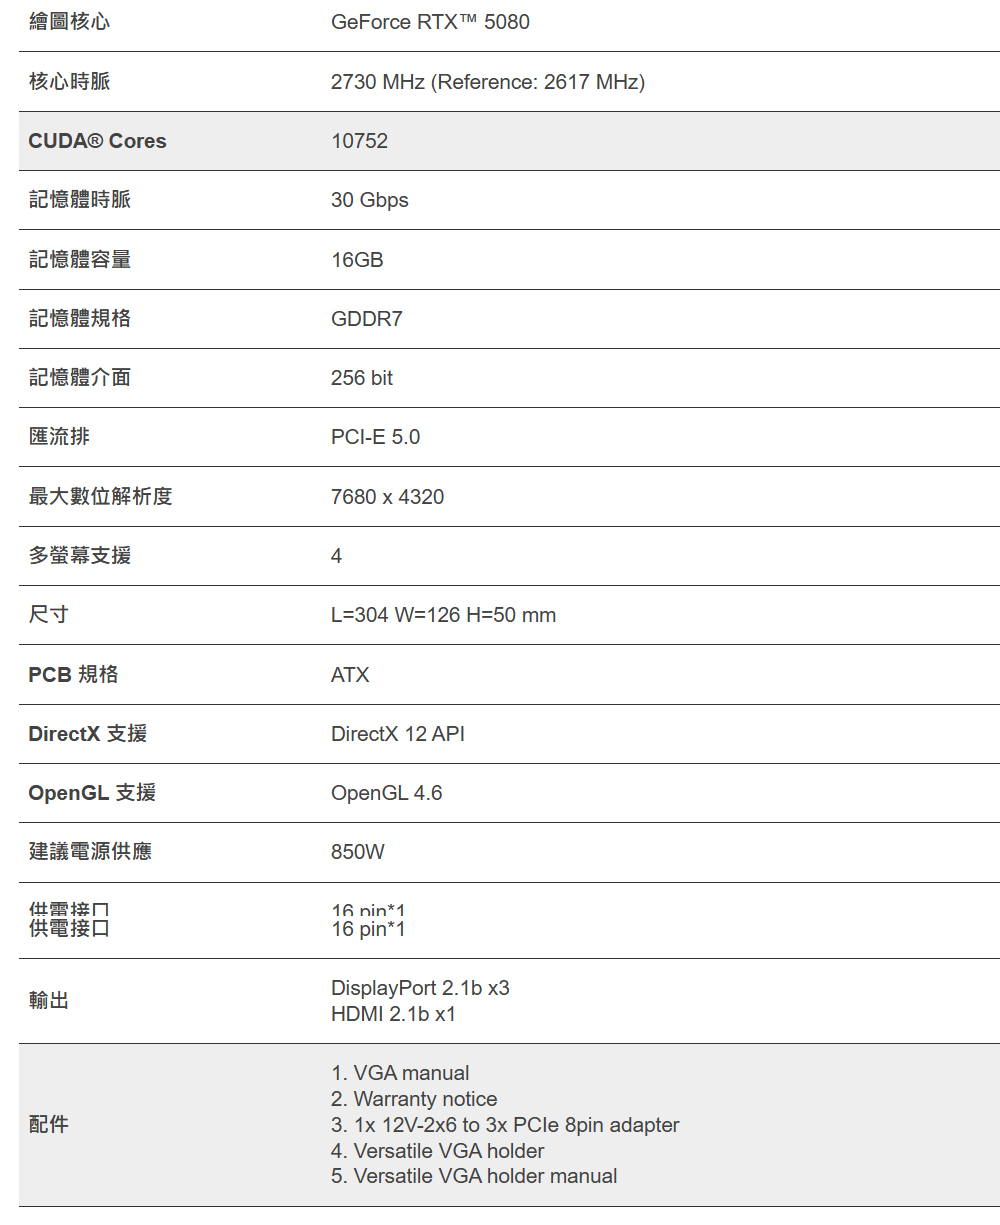
Task: Select the 10752 CUDA cores value
Action: 359,141
